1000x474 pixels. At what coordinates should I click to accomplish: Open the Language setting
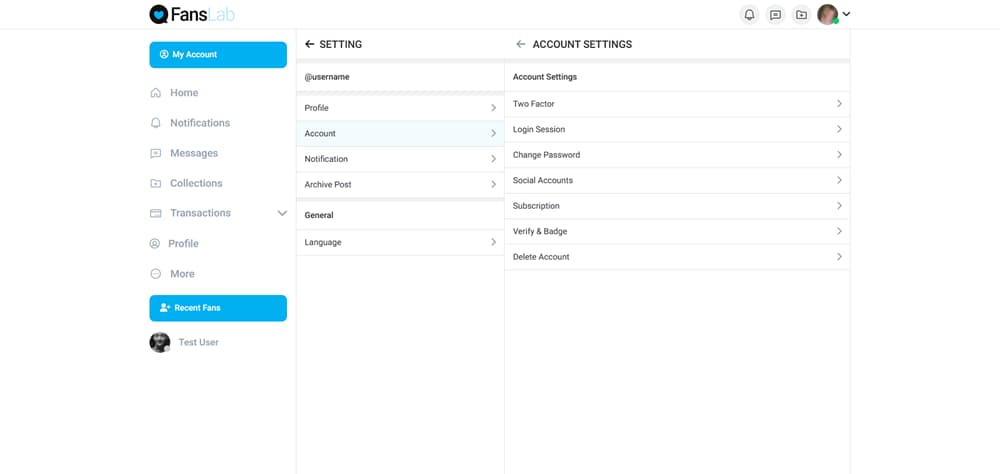click(400, 242)
